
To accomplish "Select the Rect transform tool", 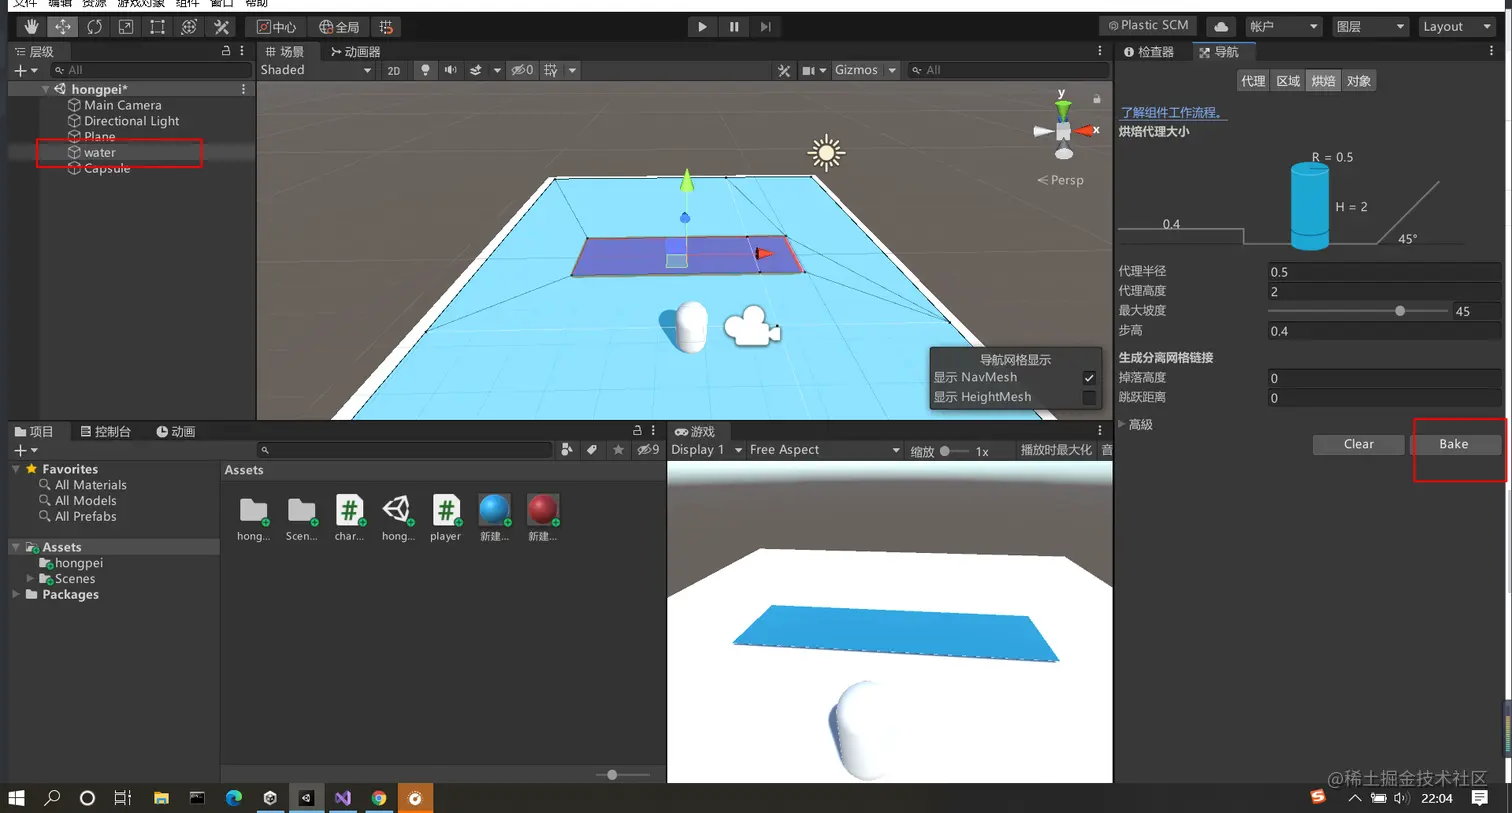I will coord(157,27).
